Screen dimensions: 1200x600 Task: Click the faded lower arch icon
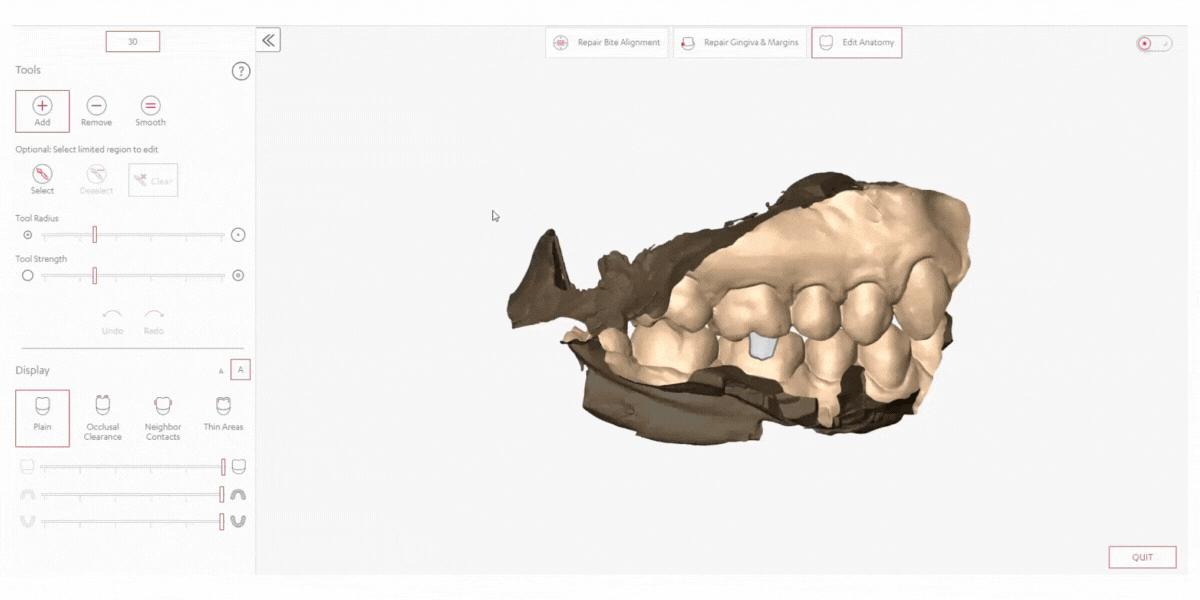(27, 521)
